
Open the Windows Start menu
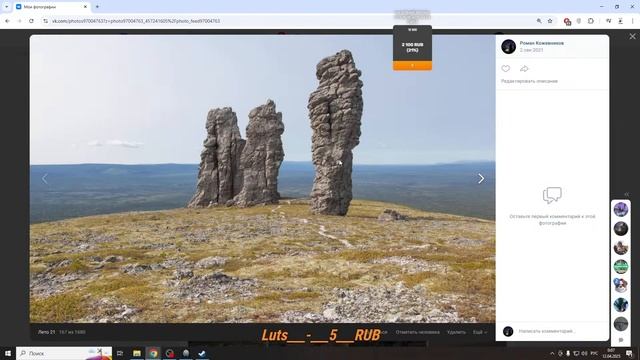coord(7,353)
